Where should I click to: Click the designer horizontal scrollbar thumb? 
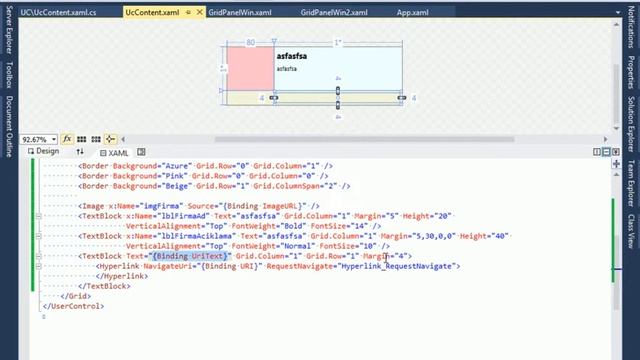[x=364, y=139]
